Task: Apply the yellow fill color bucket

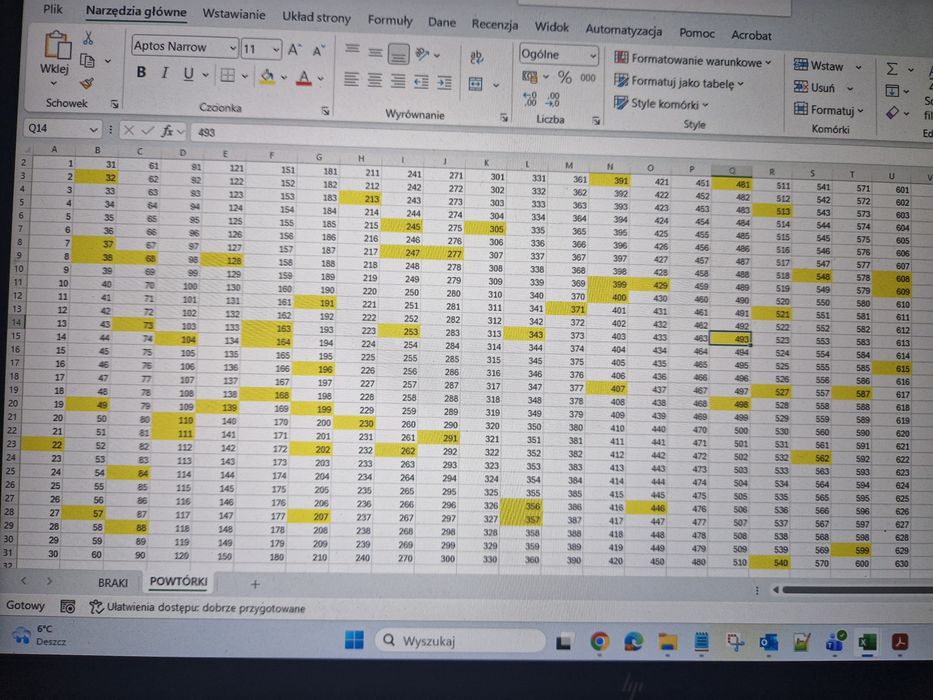Action: point(267,76)
